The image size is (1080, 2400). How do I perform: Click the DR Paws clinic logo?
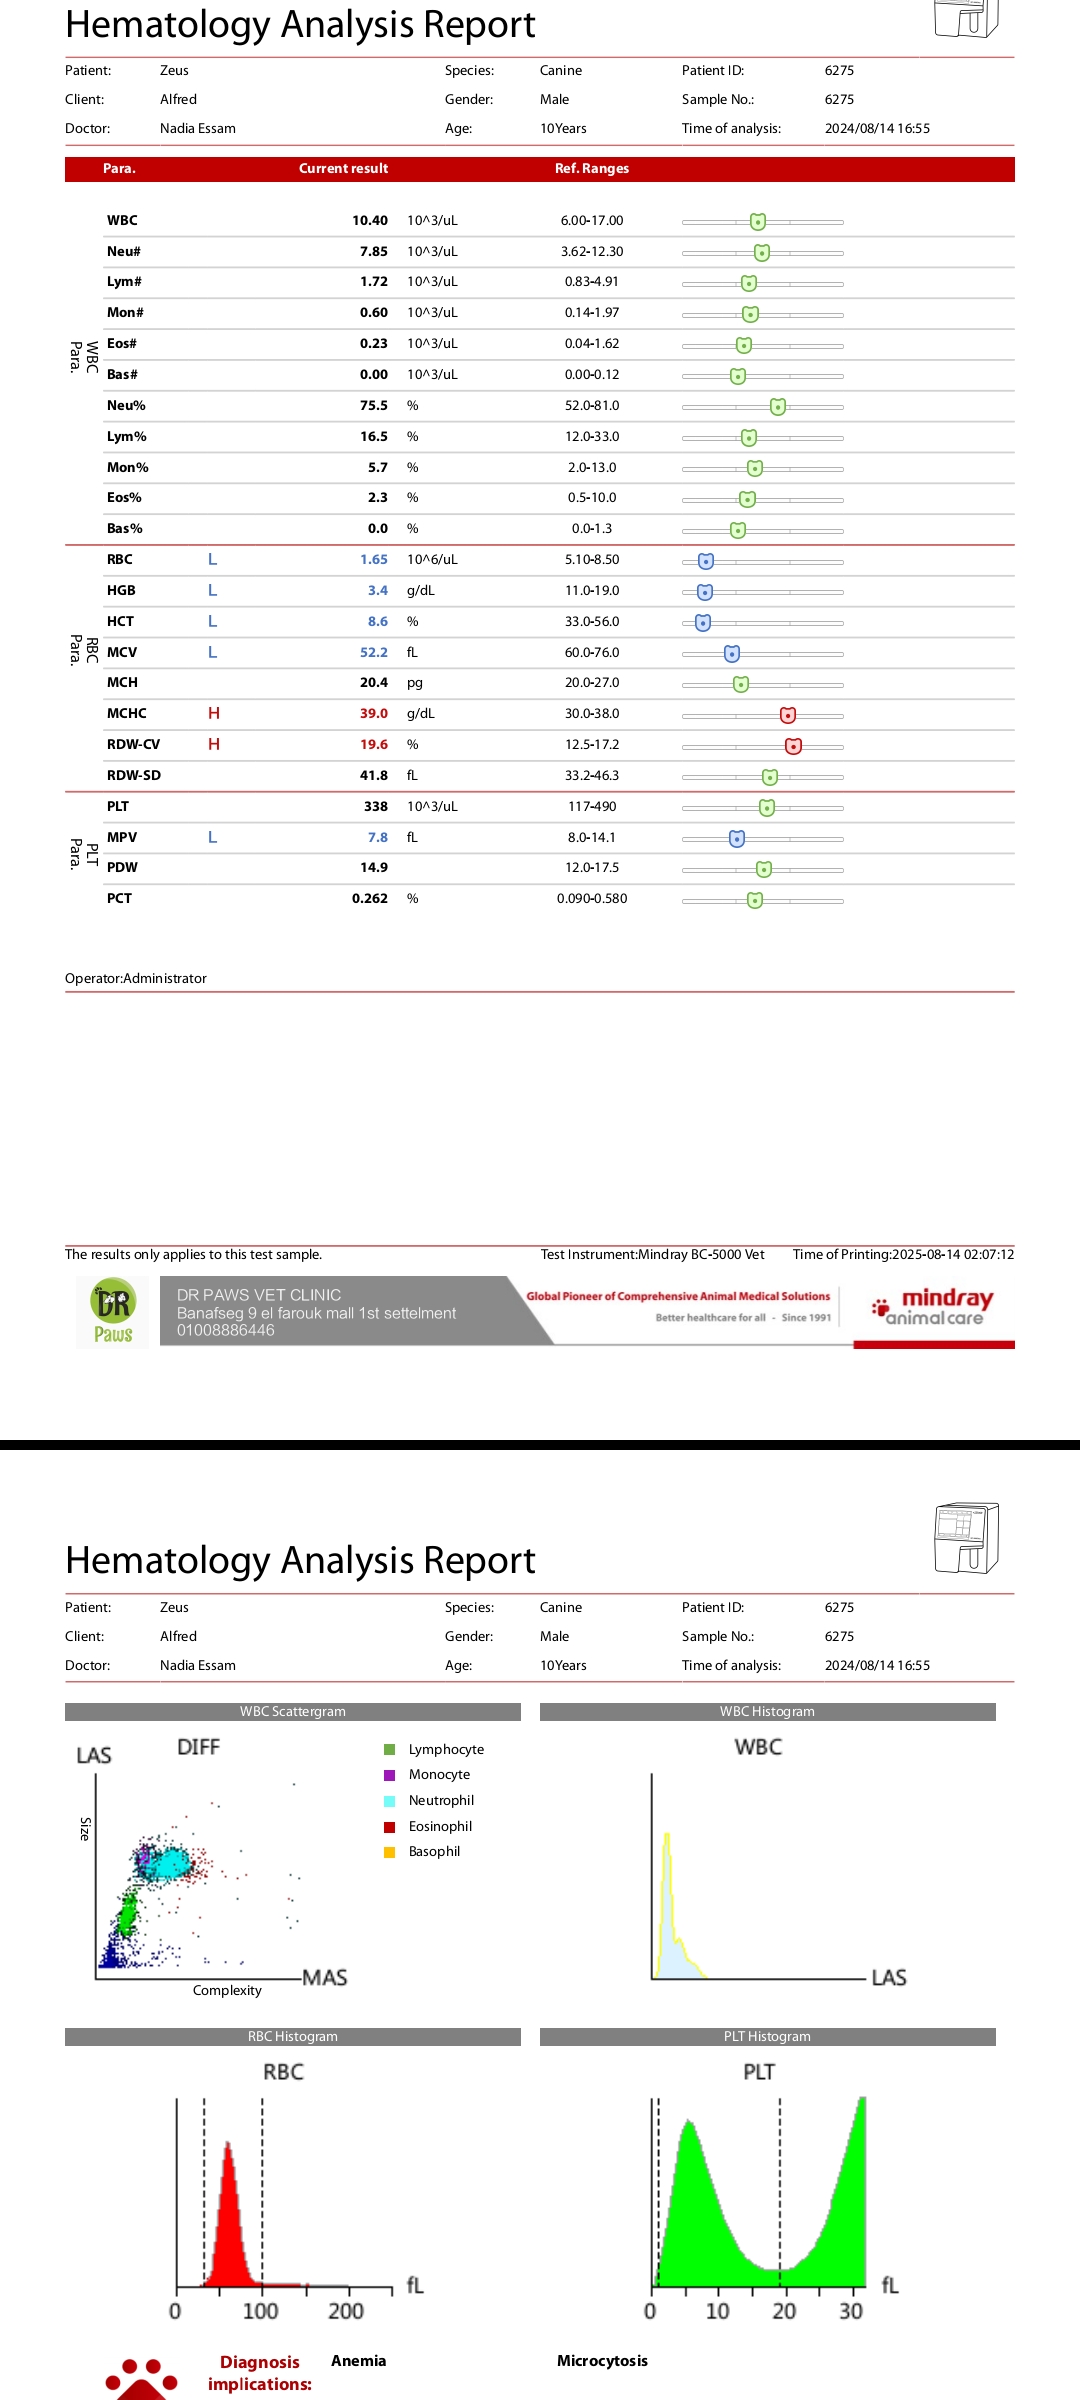(113, 1312)
